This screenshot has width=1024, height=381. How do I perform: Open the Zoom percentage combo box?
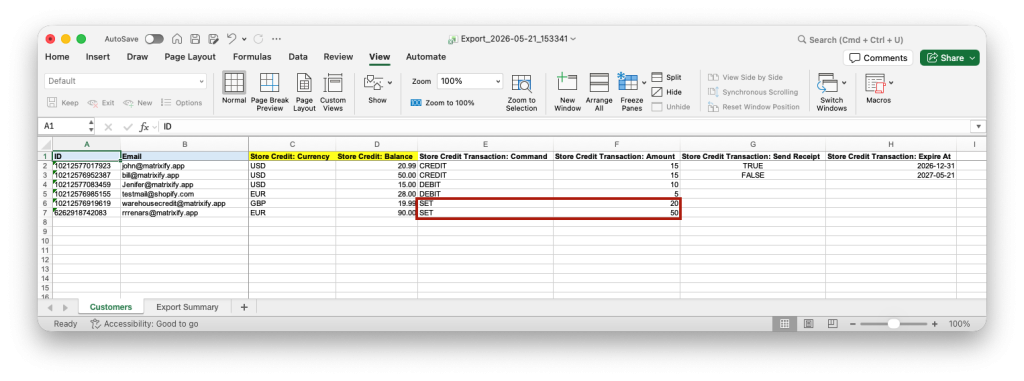[x=470, y=81]
